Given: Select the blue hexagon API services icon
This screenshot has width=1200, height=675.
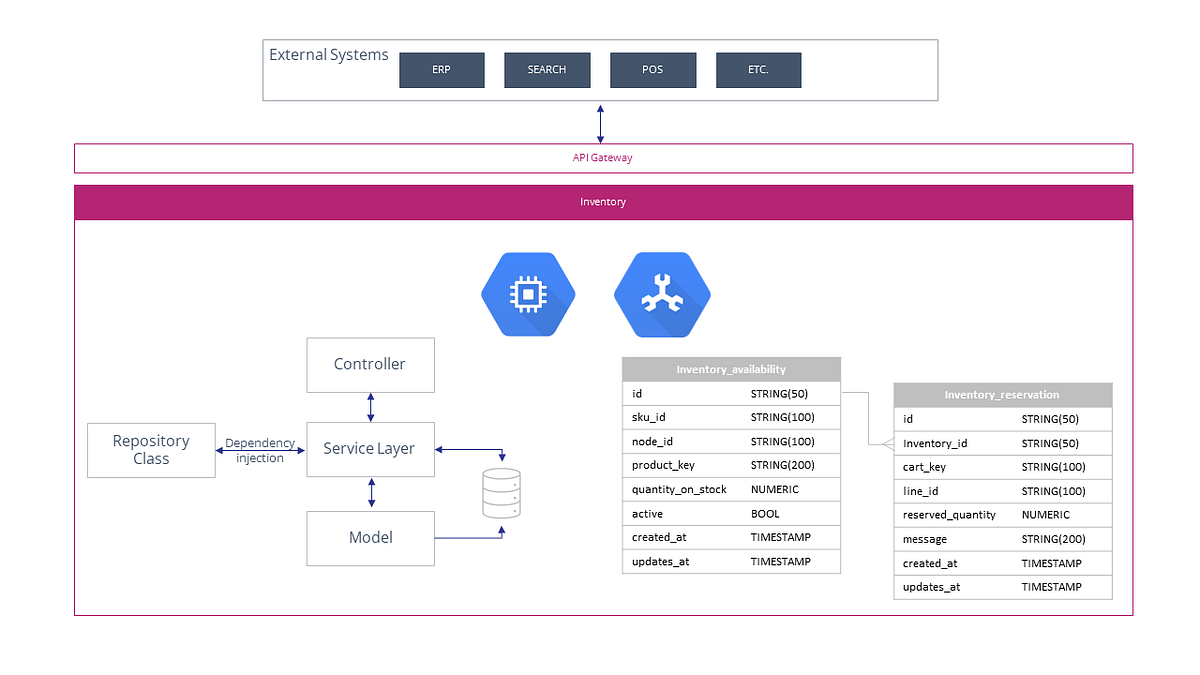Looking at the screenshot, I should point(662,294).
